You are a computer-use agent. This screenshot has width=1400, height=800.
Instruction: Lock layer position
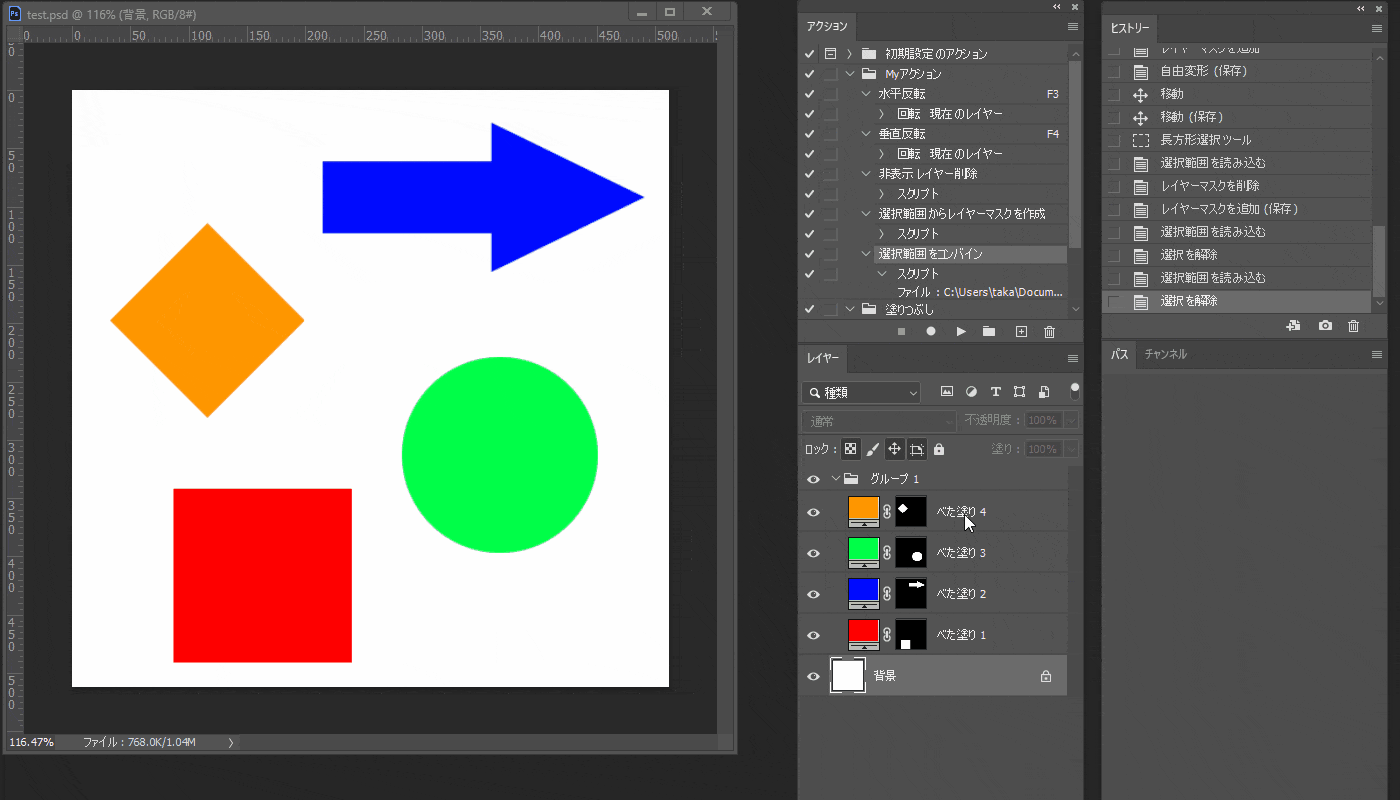894,449
